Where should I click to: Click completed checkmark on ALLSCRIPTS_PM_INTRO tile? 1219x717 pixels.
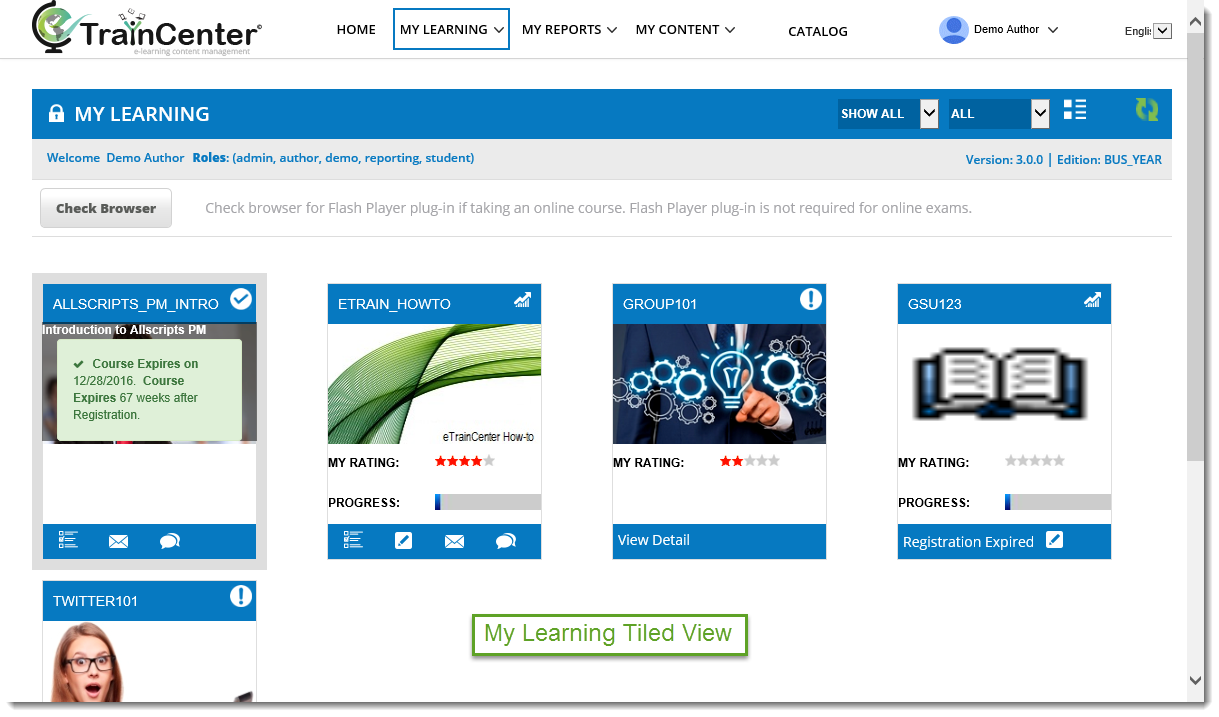(240, 299)
